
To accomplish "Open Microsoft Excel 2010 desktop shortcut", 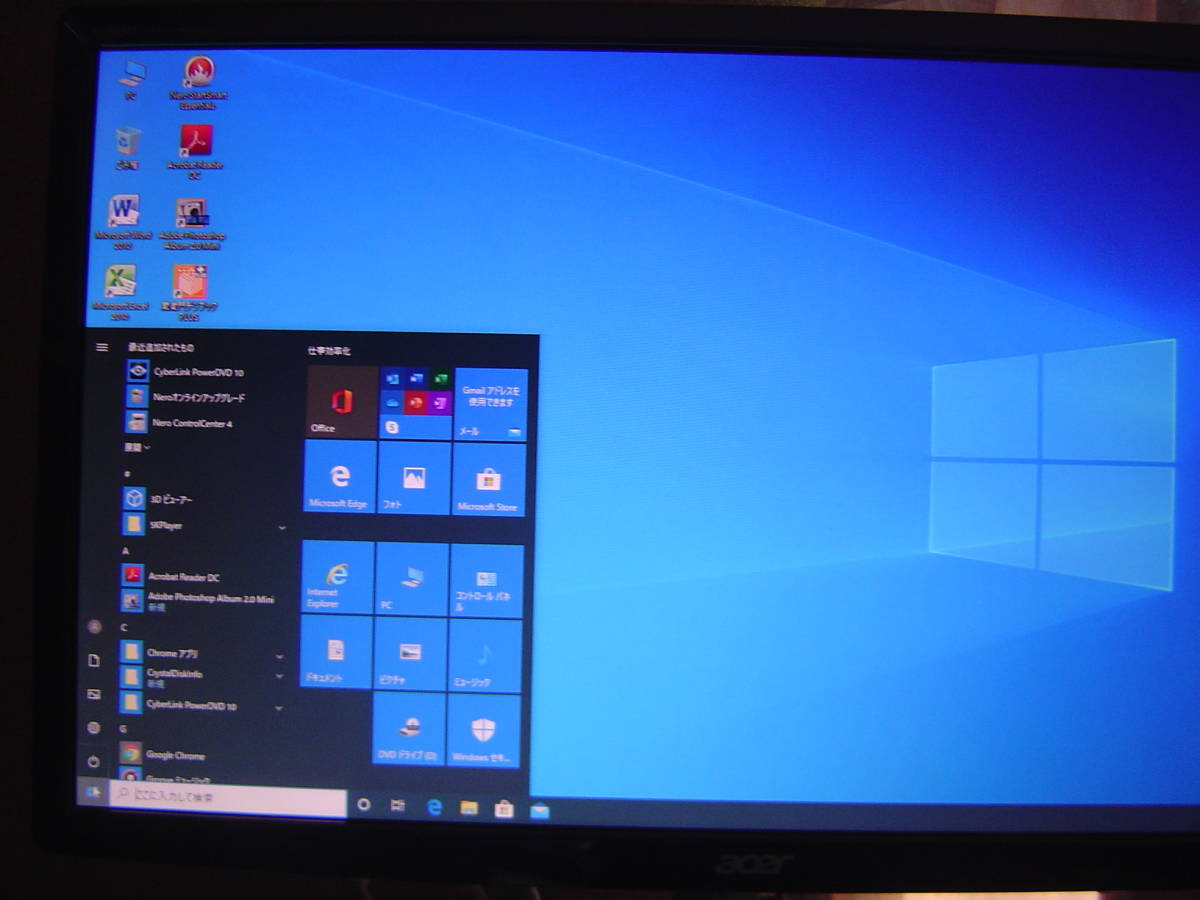I will [121, 292].
